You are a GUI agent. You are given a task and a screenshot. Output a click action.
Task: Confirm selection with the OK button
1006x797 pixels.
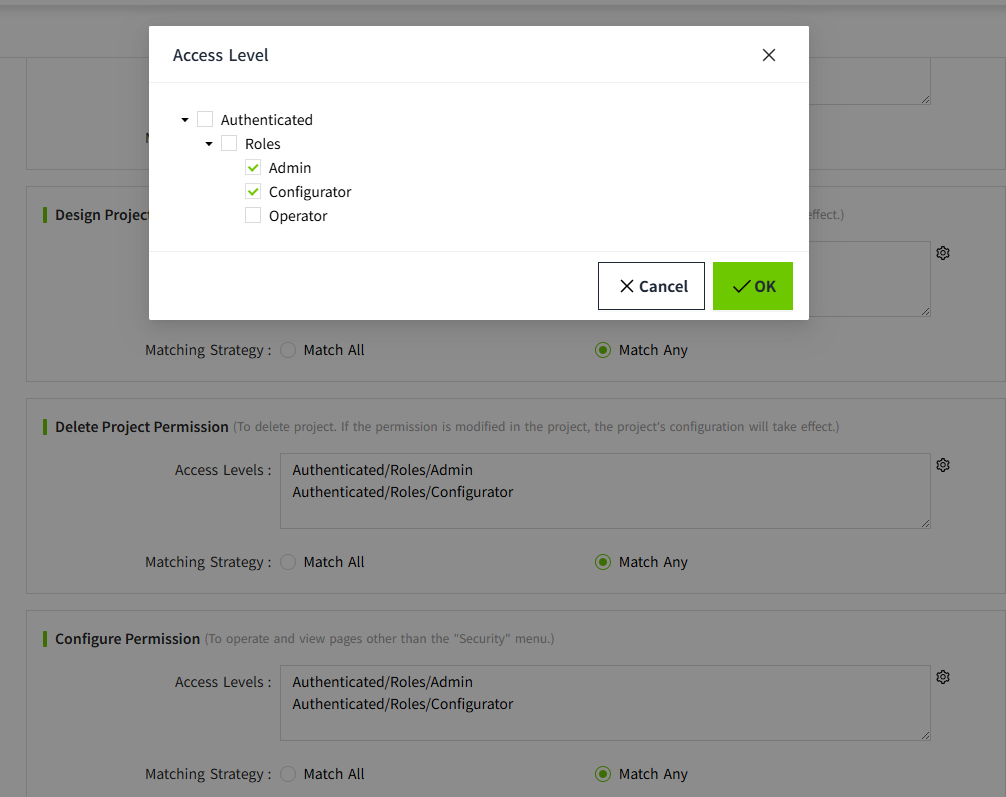[752, 286]
